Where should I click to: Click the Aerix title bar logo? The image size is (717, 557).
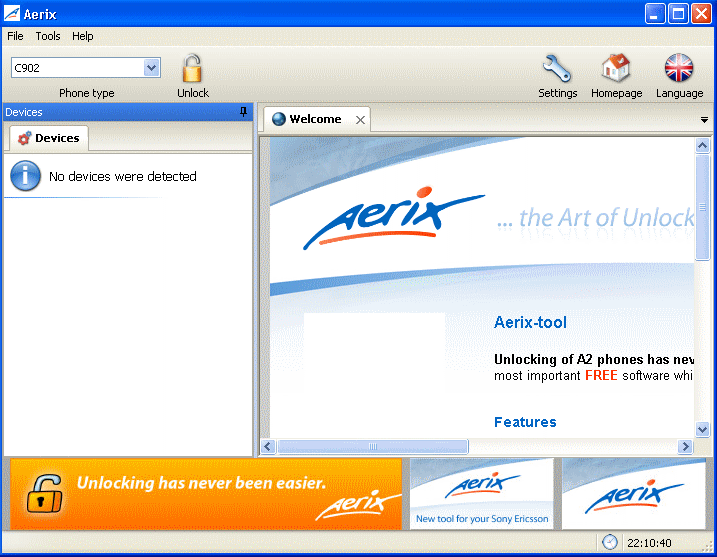pos(12,14)
